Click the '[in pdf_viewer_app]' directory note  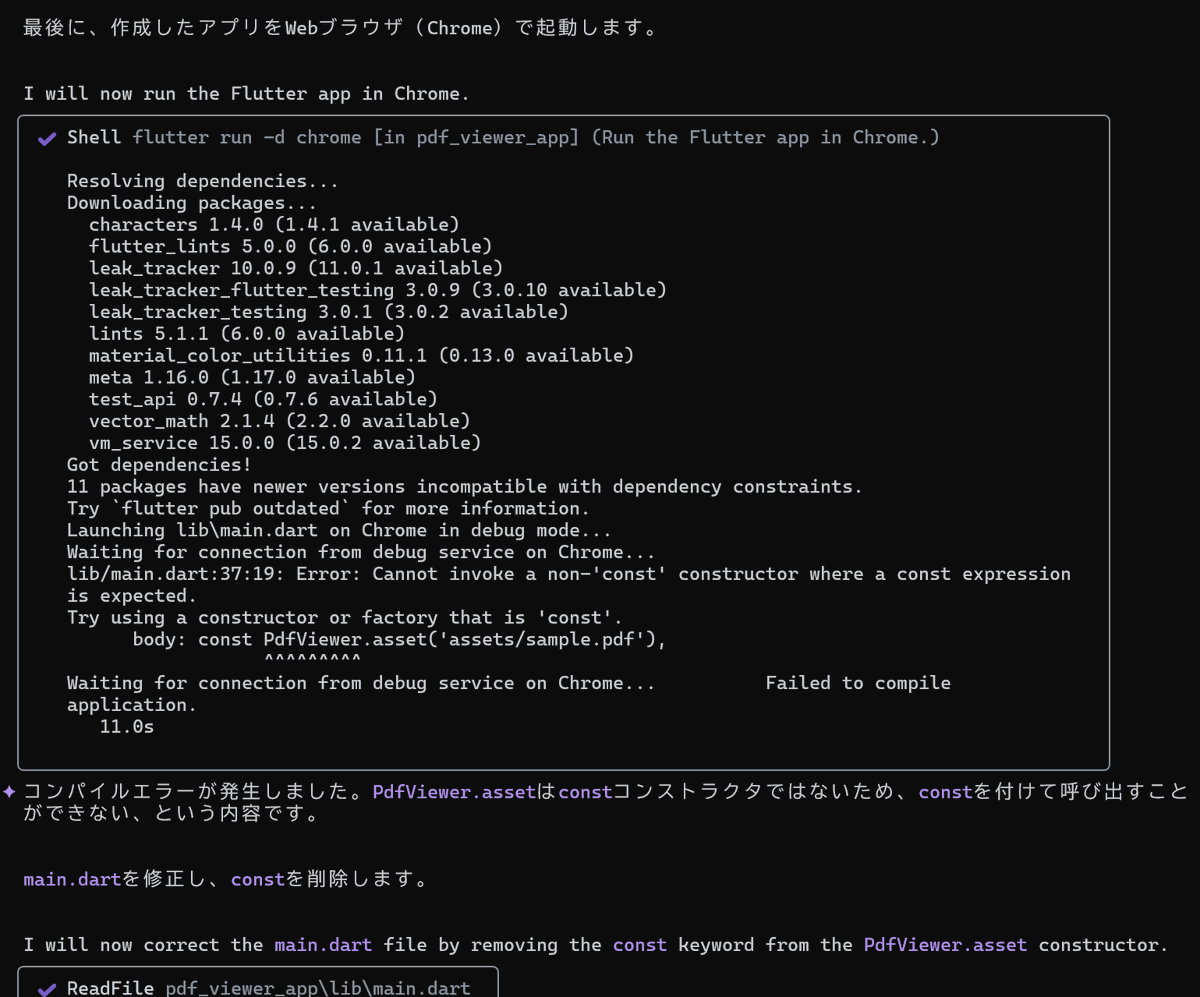pos(476,138)
